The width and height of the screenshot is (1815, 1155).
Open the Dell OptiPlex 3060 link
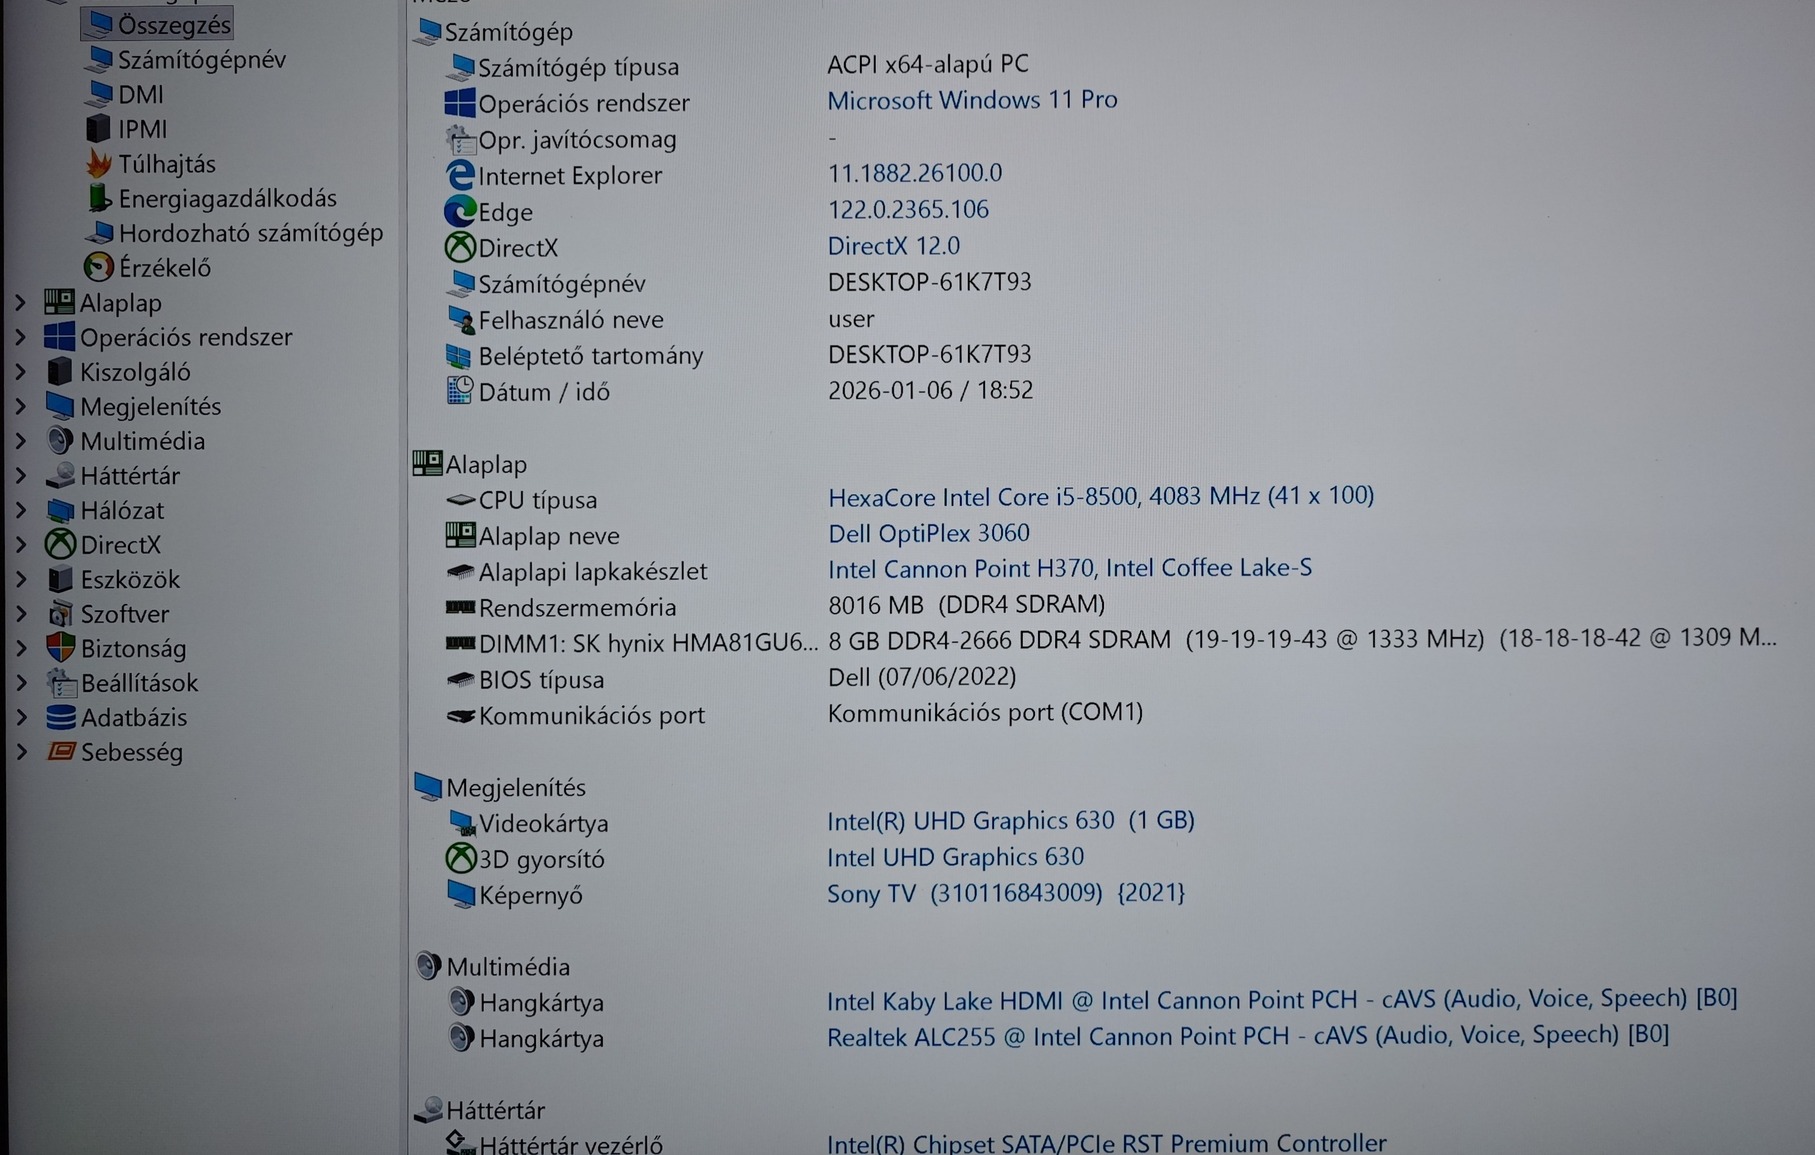click(x=929, y=533)
